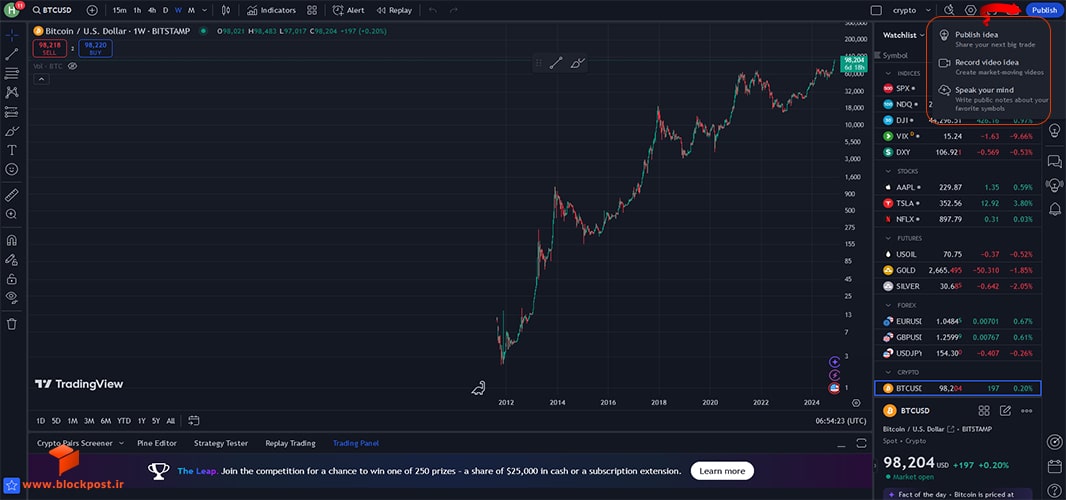Toggle stay in drawing mode

[x=12, y=259]
